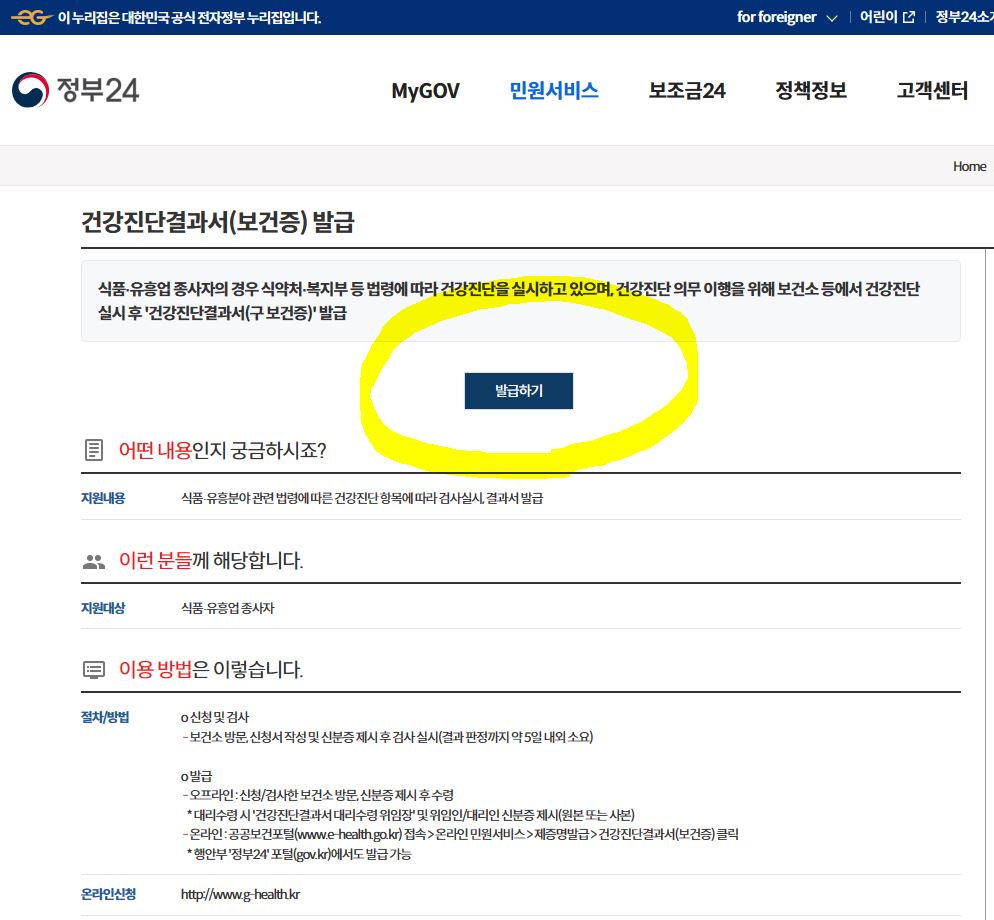Screen dimensions: 994x920
Task: Open the 고객센터 menu
Action: click(932, 90)
